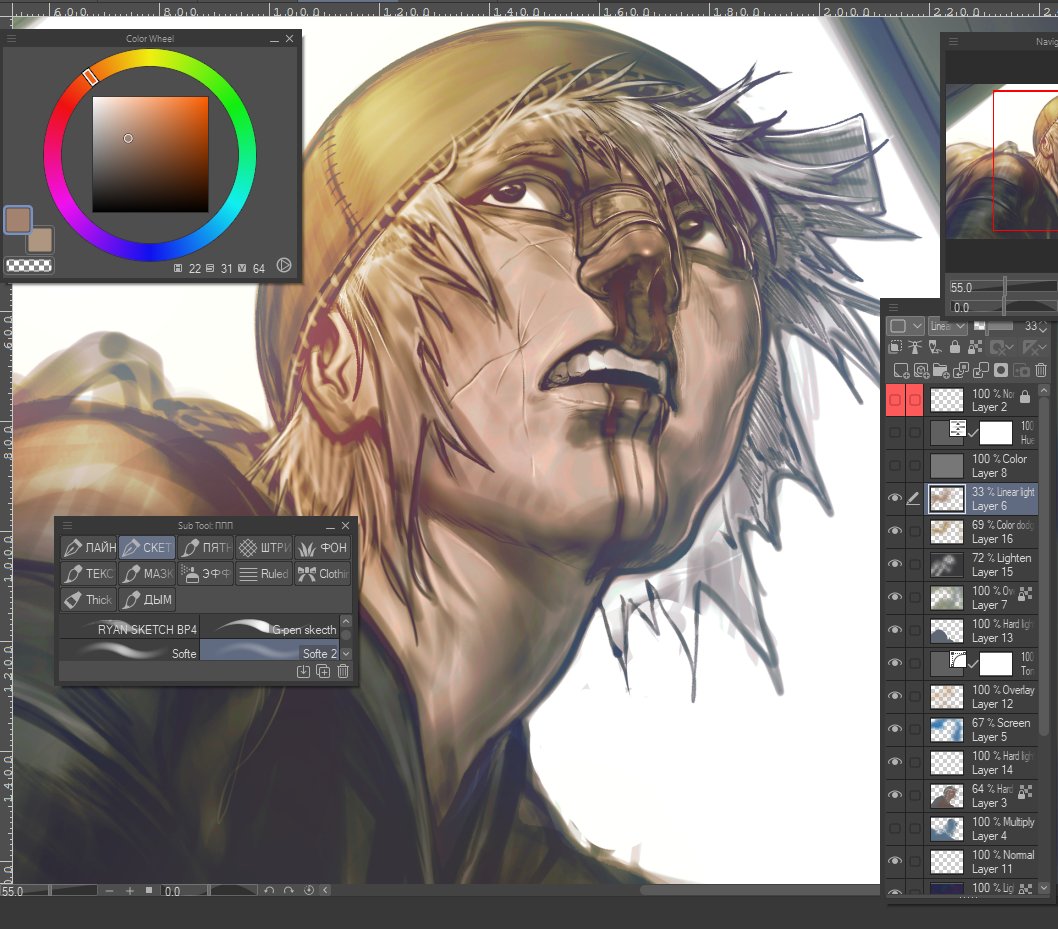Select the Softe 2 brush
The image size is (1058, 929).
tap(271, 652)
